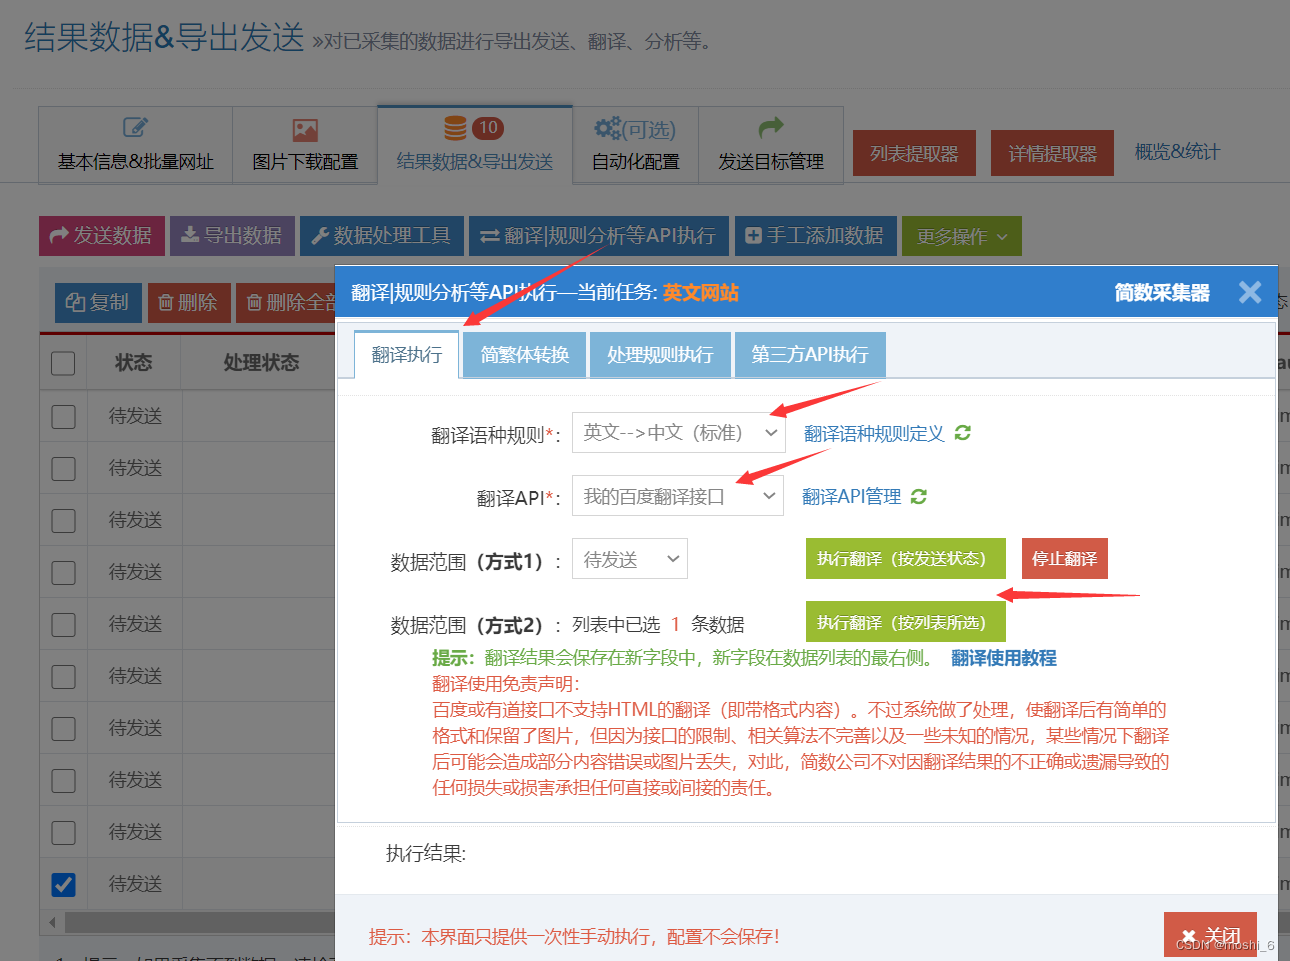Click the edit icon above 基本信息&批量网址

[x=135, y=128]
